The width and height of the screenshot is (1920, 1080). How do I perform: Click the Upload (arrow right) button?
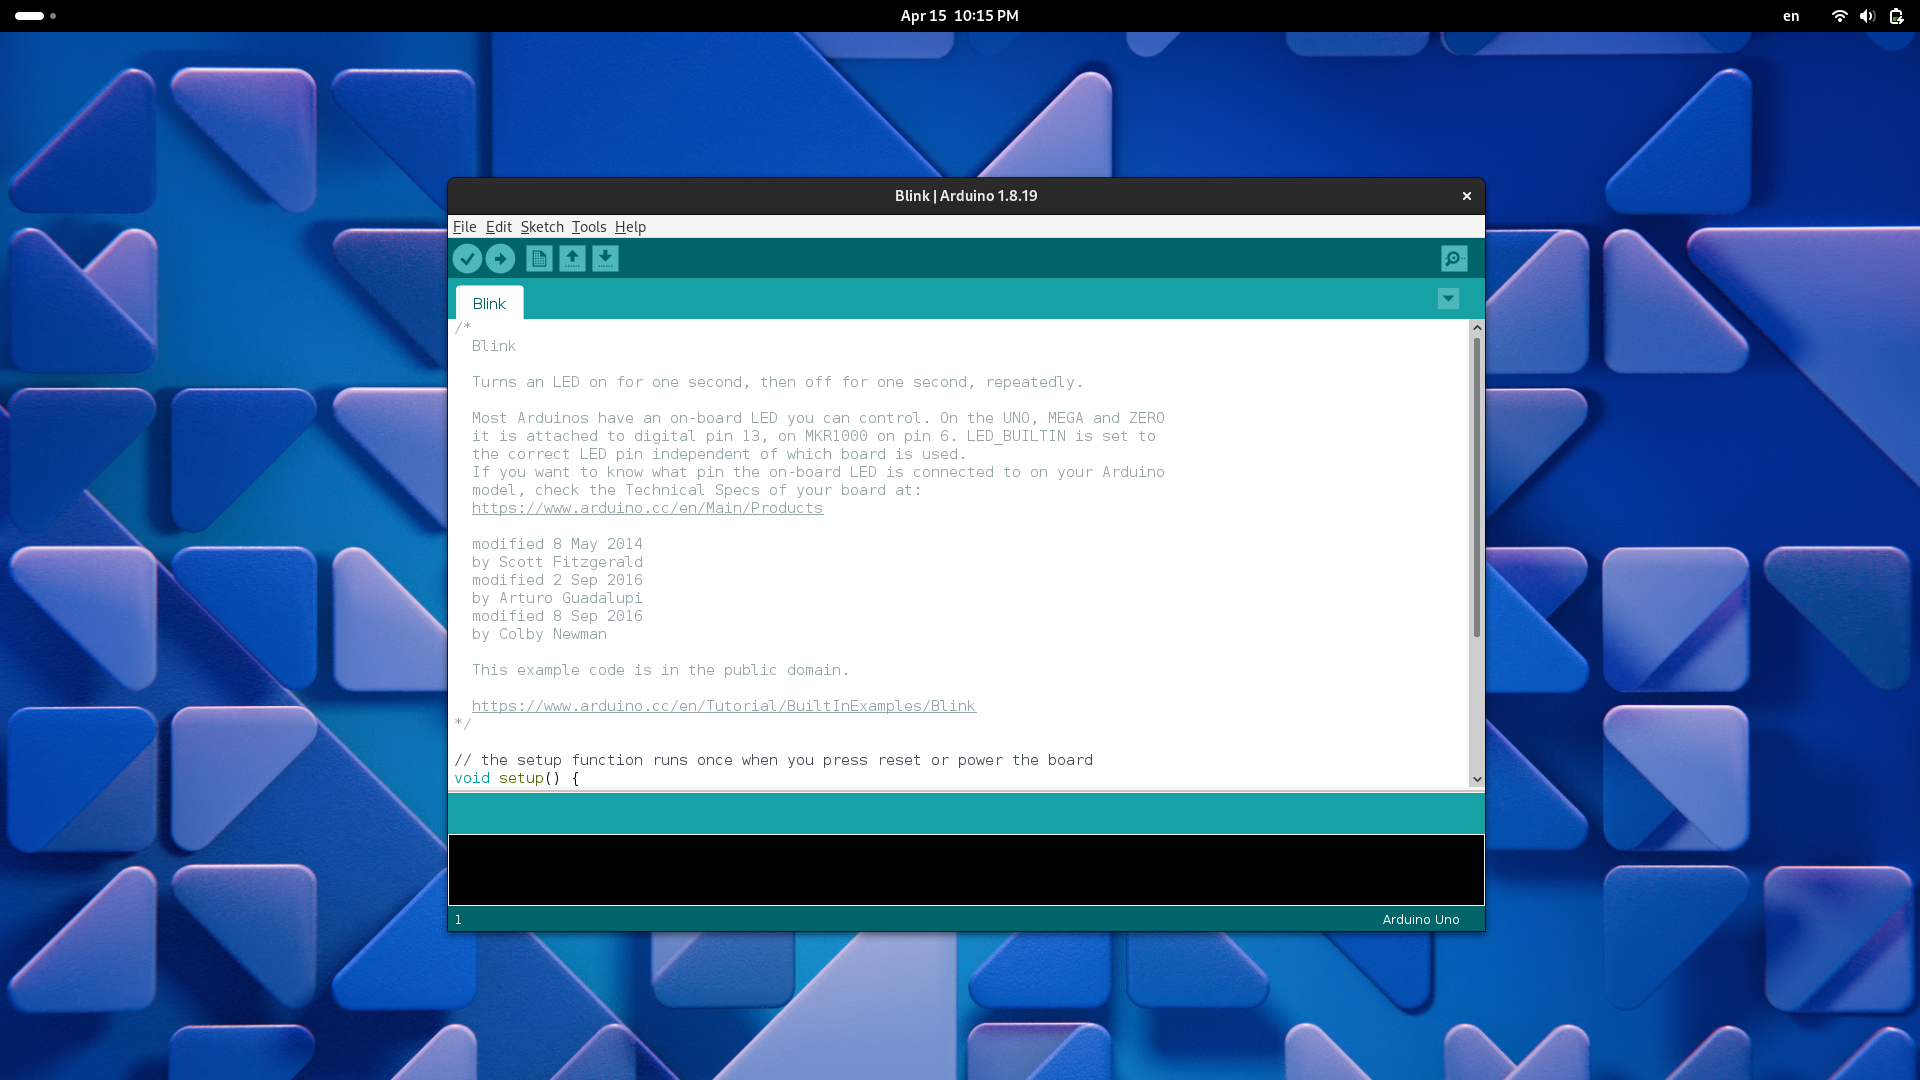coord(500,258)
